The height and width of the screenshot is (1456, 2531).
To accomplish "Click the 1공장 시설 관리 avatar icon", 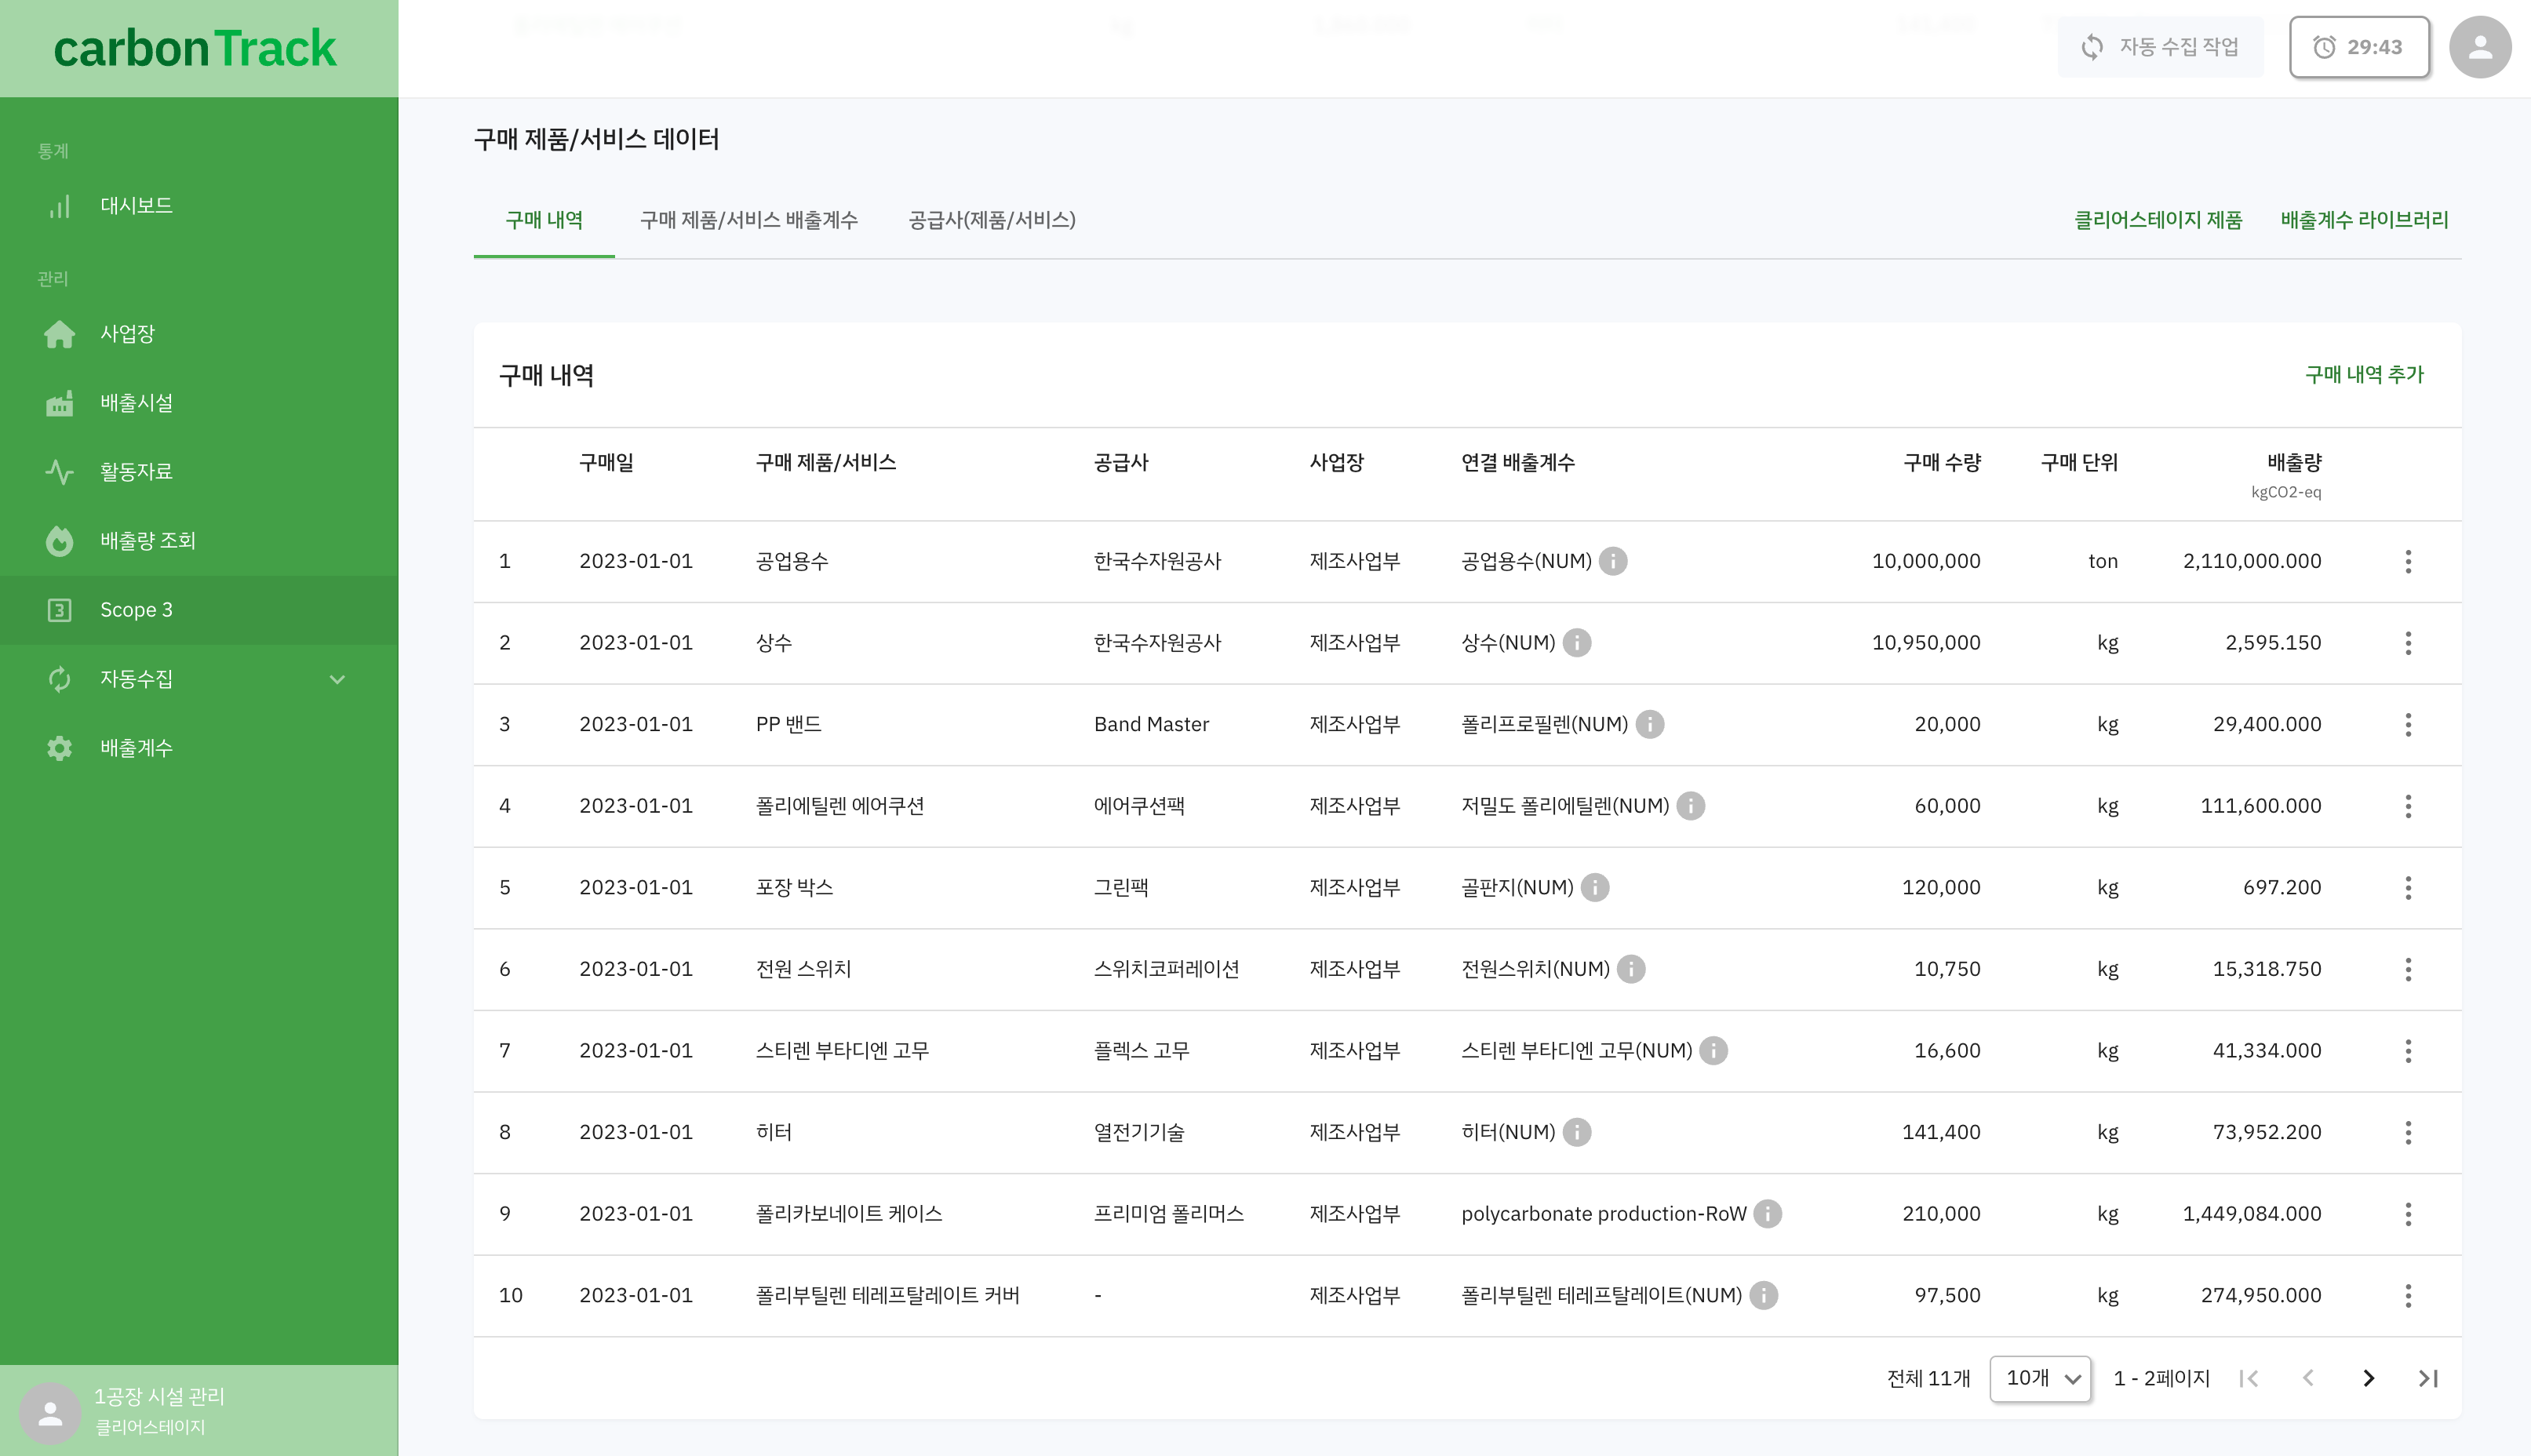I will coord(50,1413).
